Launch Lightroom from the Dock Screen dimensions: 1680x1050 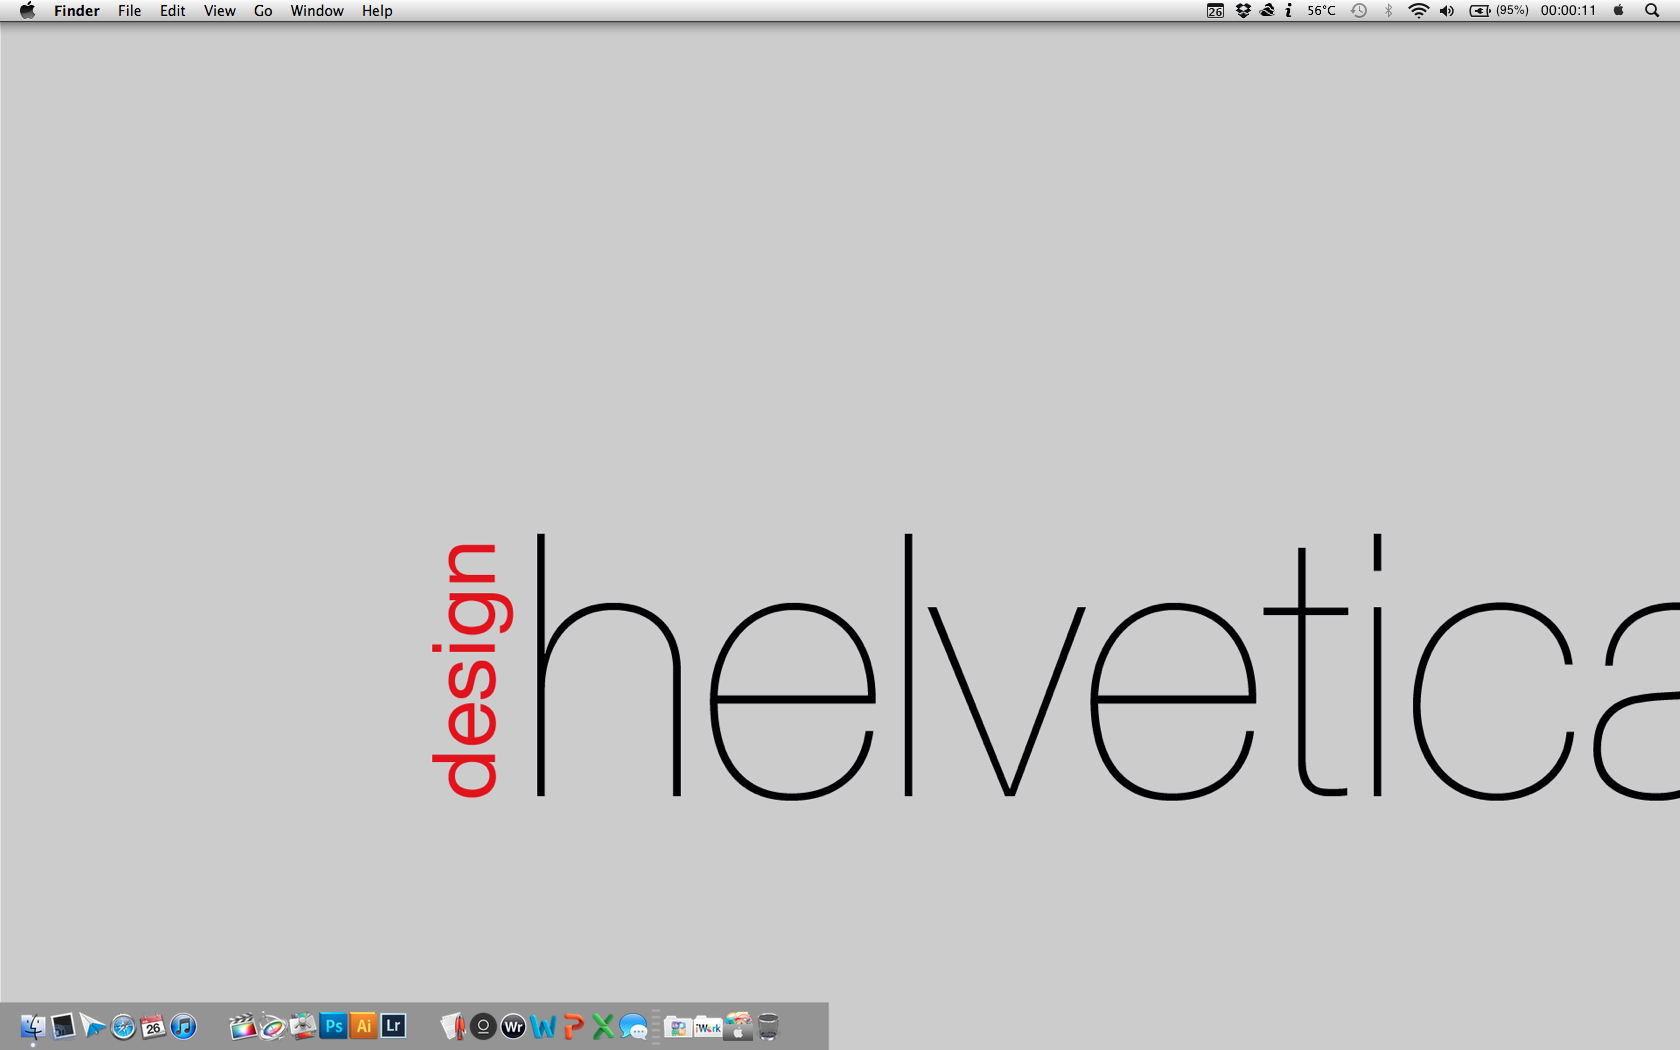(394, 1027)
